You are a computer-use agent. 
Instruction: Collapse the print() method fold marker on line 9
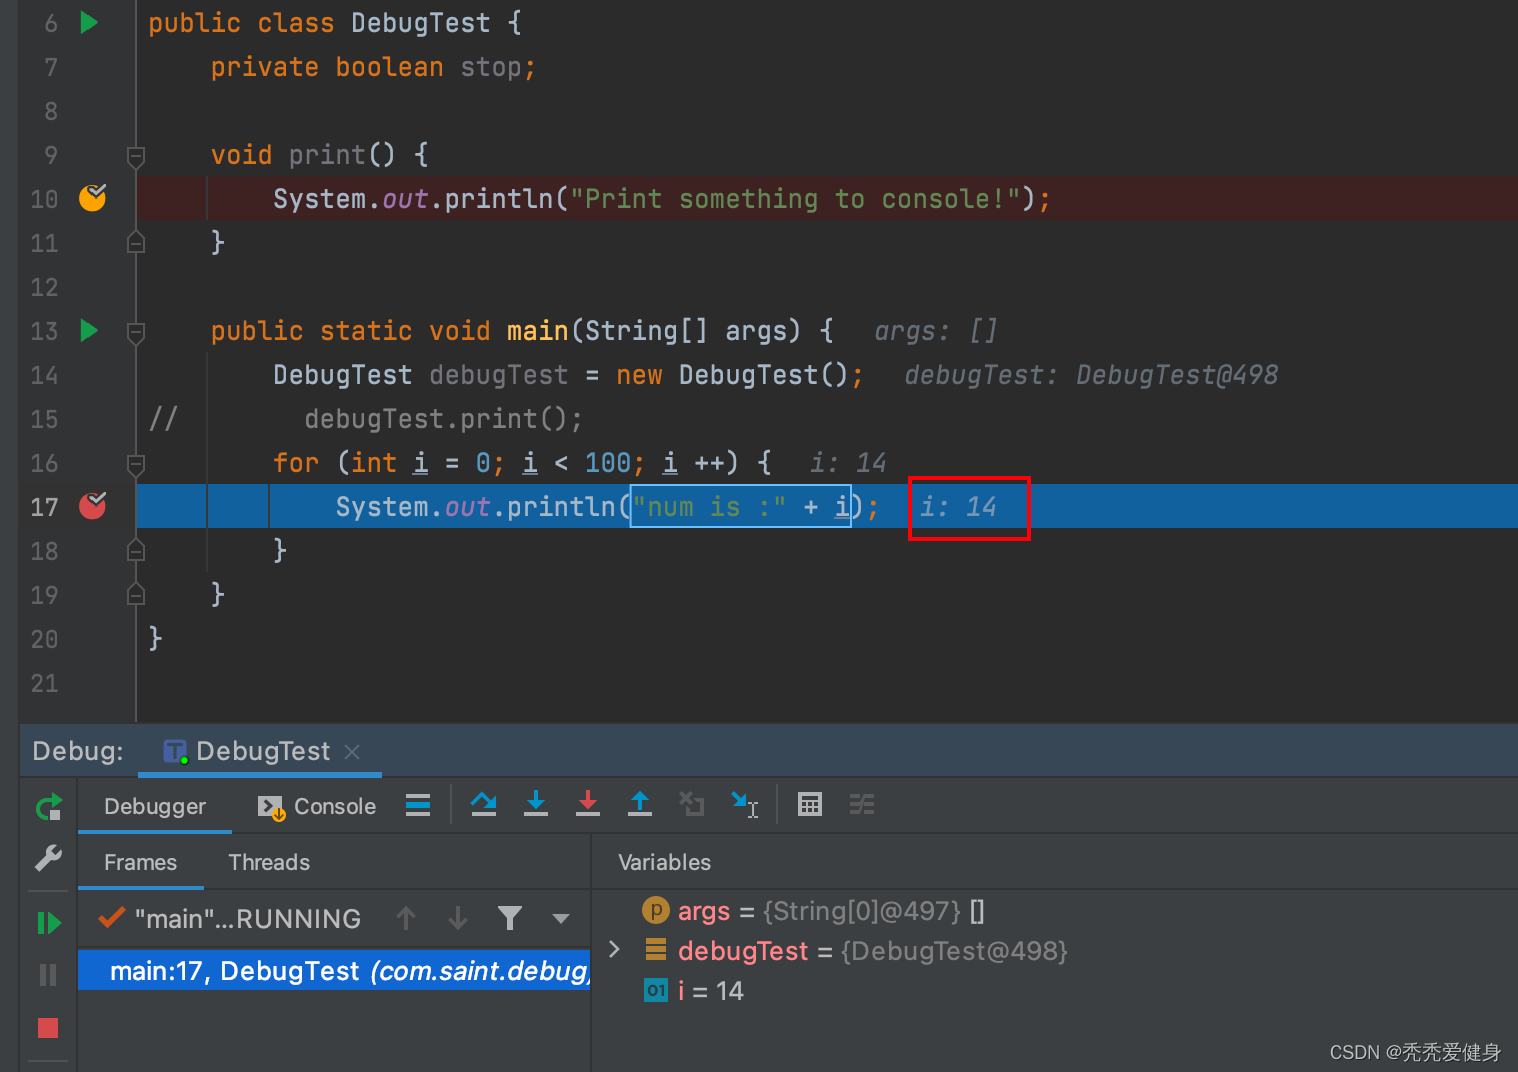tap(136, 155)
